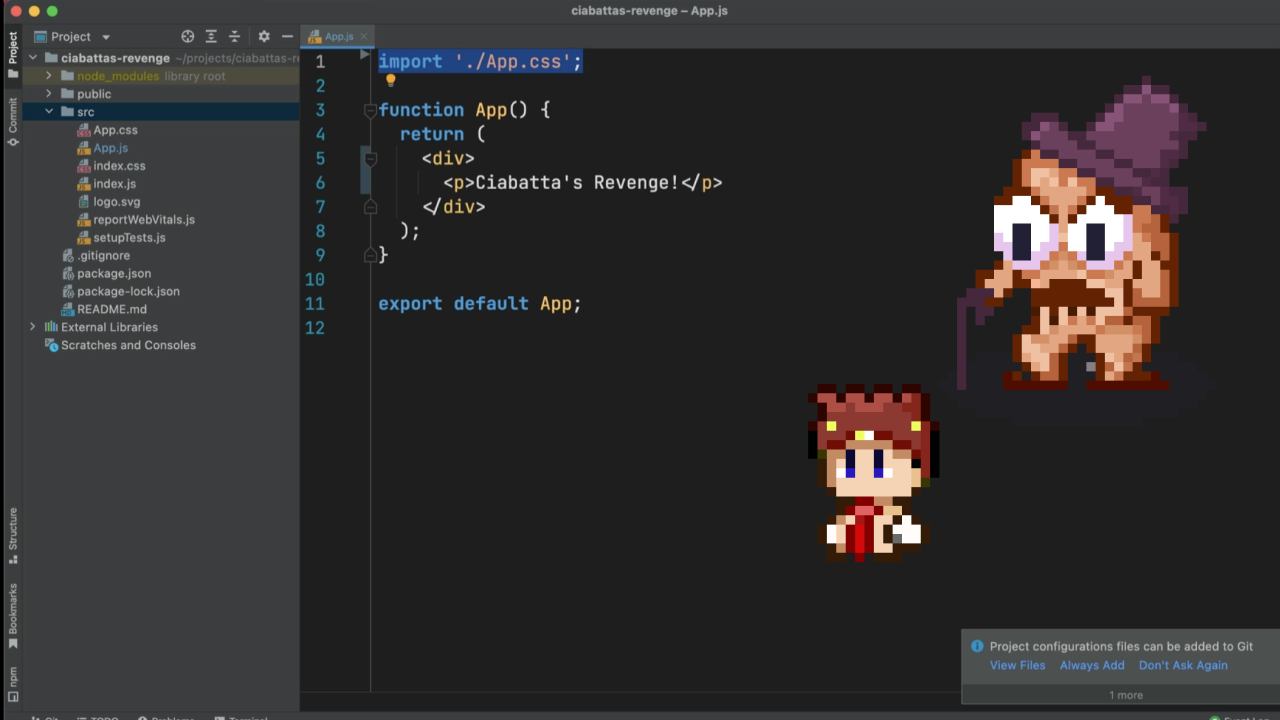Image resolution: width=1280 pixels, height=720 pixels.
Task: Open the npm tool window side tab
Action: click(13, 684)
